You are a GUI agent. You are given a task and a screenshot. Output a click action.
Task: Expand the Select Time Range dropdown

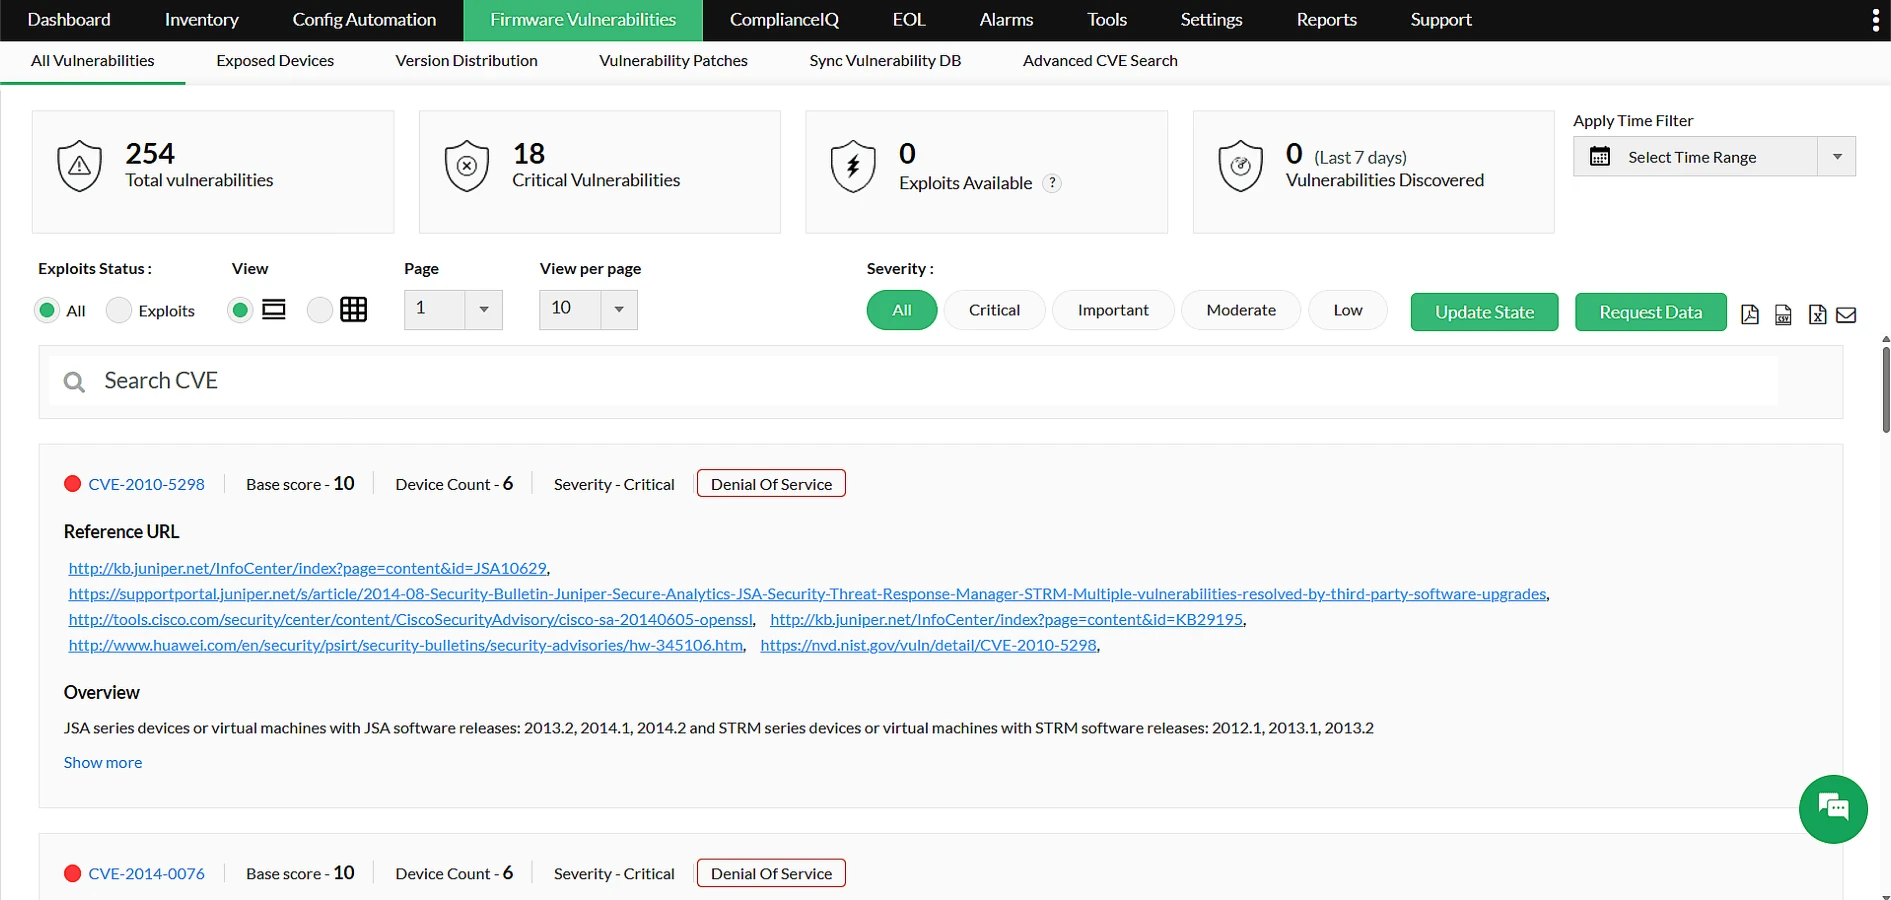tap(1838, 157)
